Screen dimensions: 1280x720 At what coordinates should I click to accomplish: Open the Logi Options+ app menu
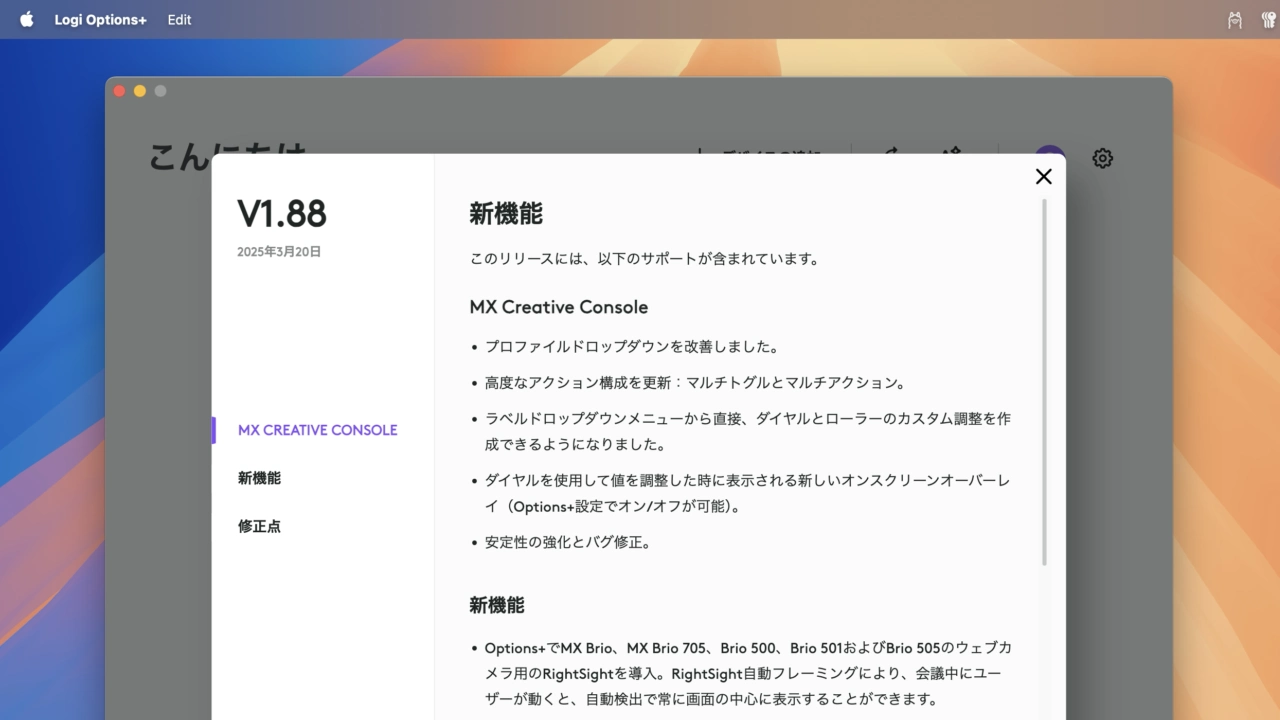point(100,20)
